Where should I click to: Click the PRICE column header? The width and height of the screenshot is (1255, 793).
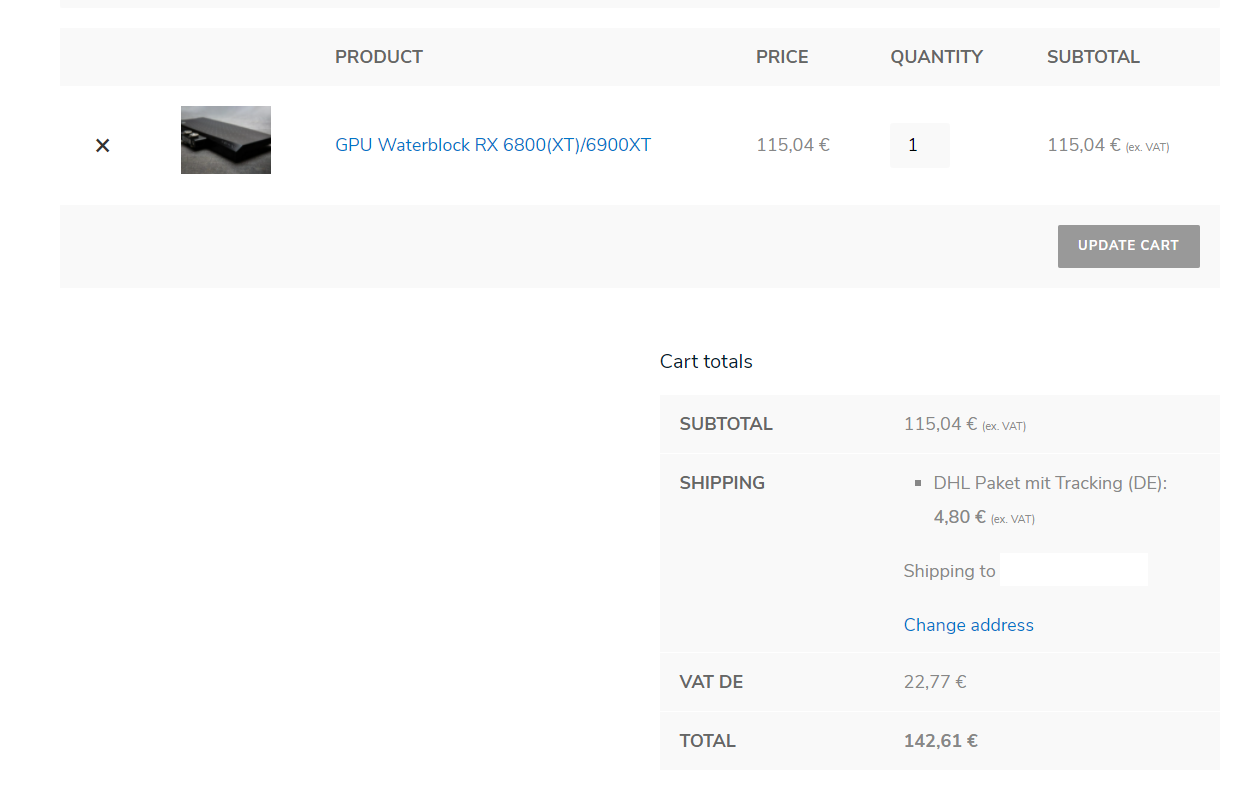click(x=782, y=57)
